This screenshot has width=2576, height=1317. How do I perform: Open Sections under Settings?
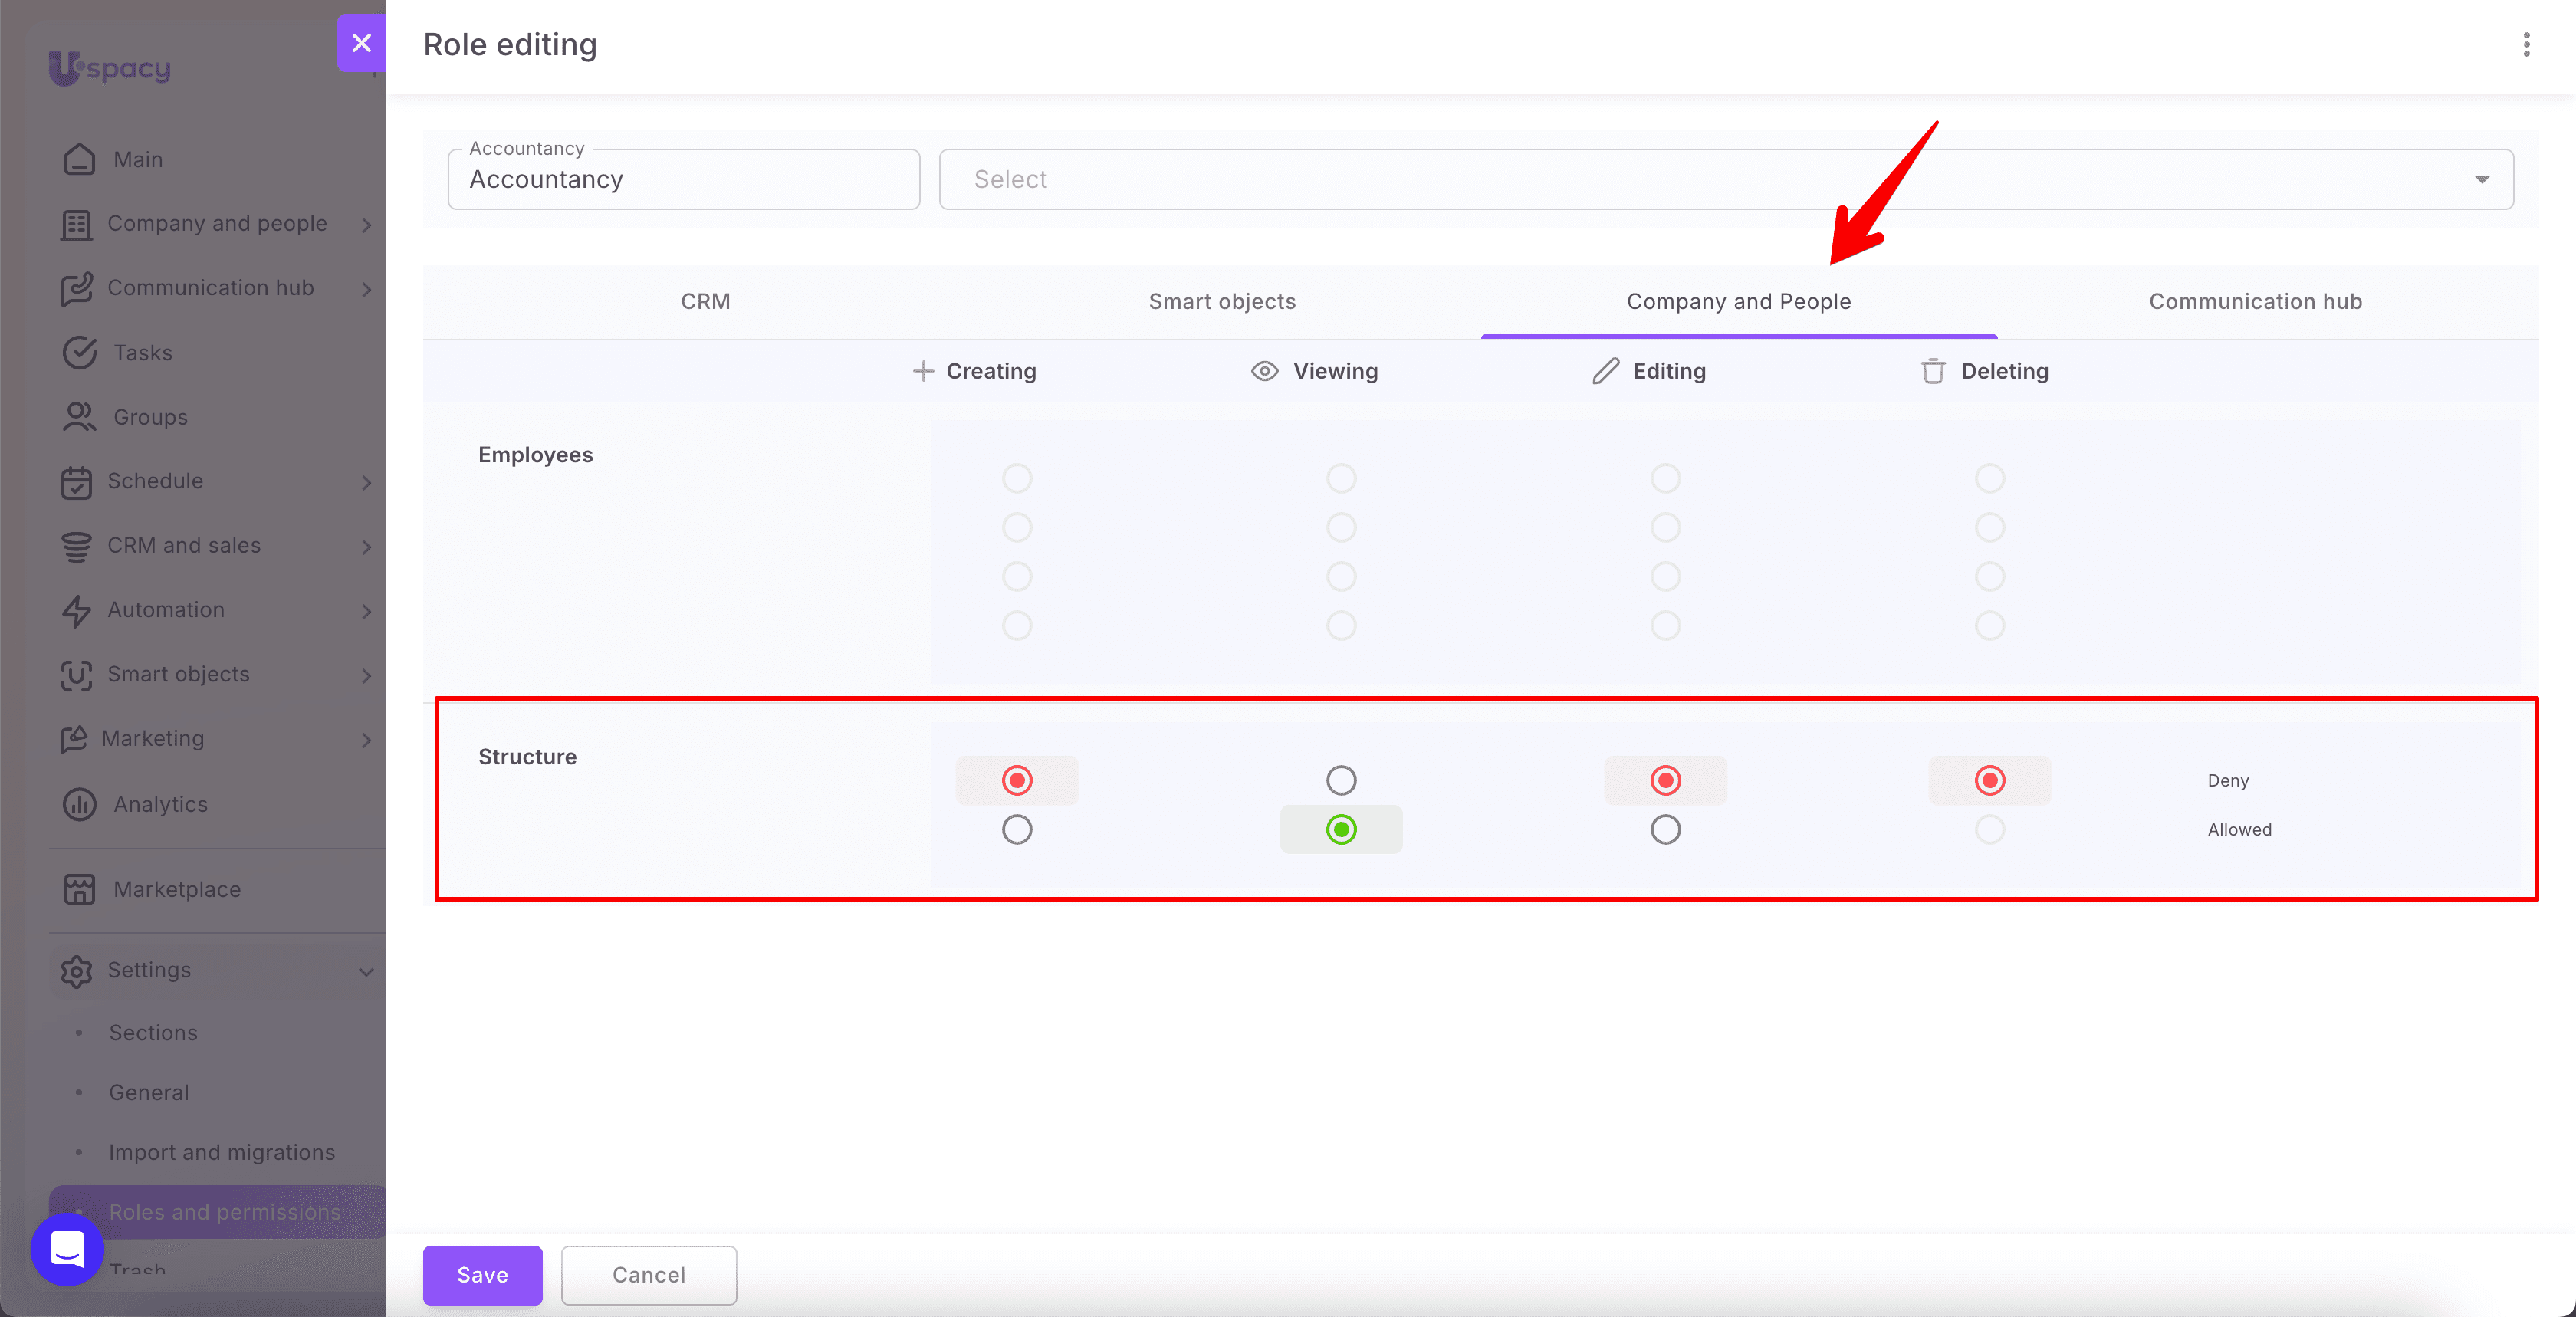pos(153,1032)
